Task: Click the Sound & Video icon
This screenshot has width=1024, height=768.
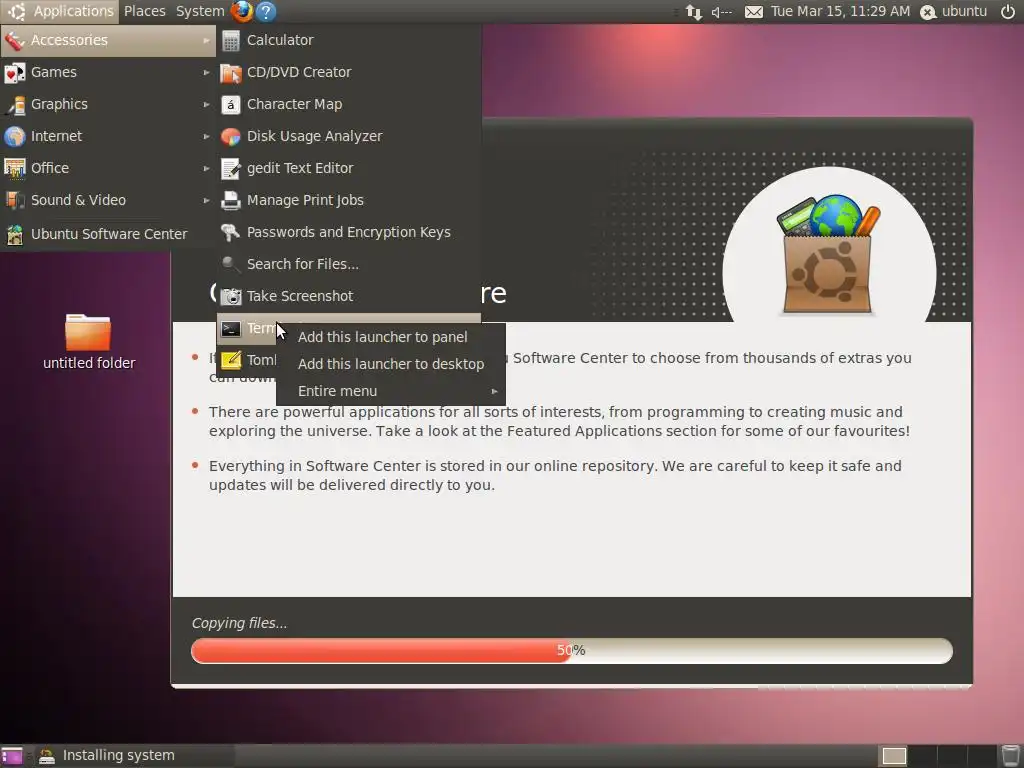Action: point(14,200)
